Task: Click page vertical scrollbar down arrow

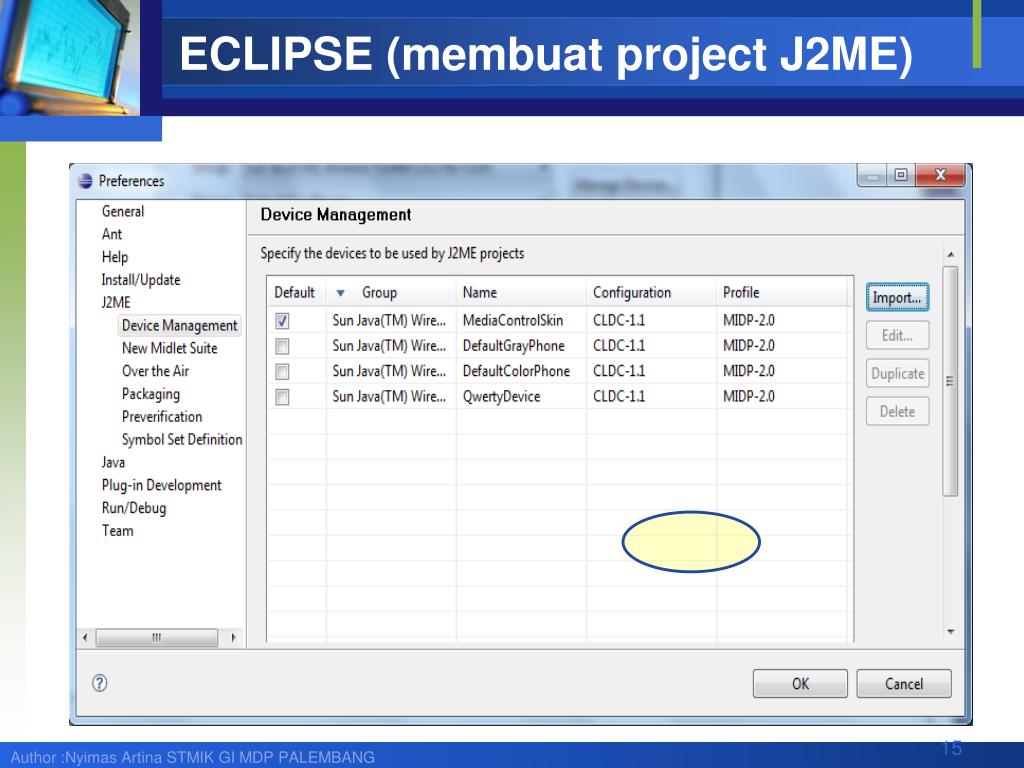Action: (x=951, y=632)
